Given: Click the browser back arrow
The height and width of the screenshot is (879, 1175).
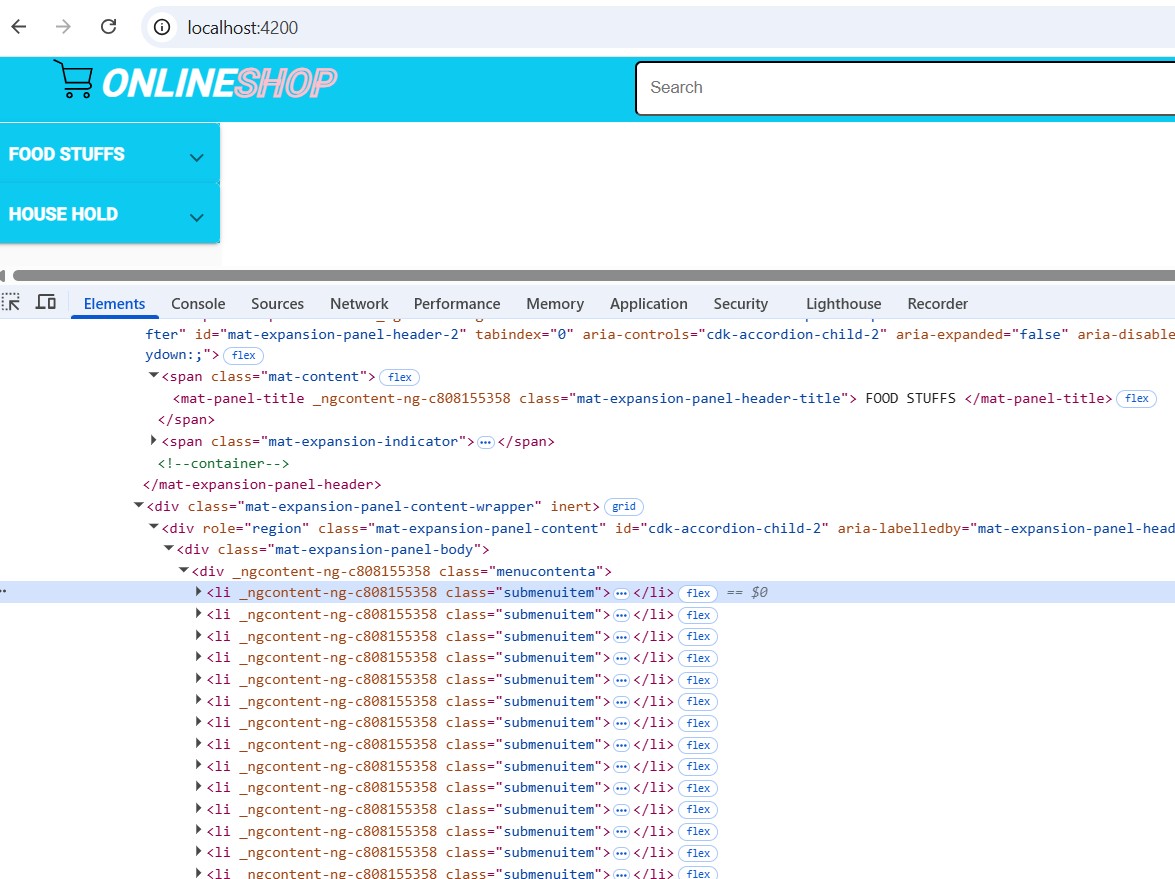Looking at the screenshot, I should (x=19, y=27).
